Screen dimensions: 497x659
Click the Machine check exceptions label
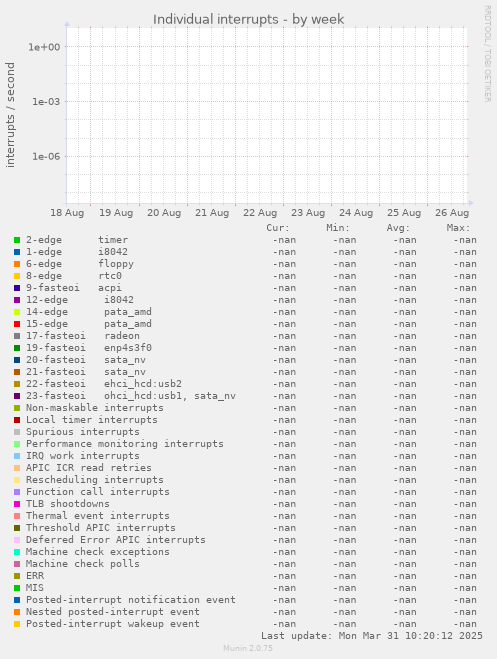coord(97,551)
